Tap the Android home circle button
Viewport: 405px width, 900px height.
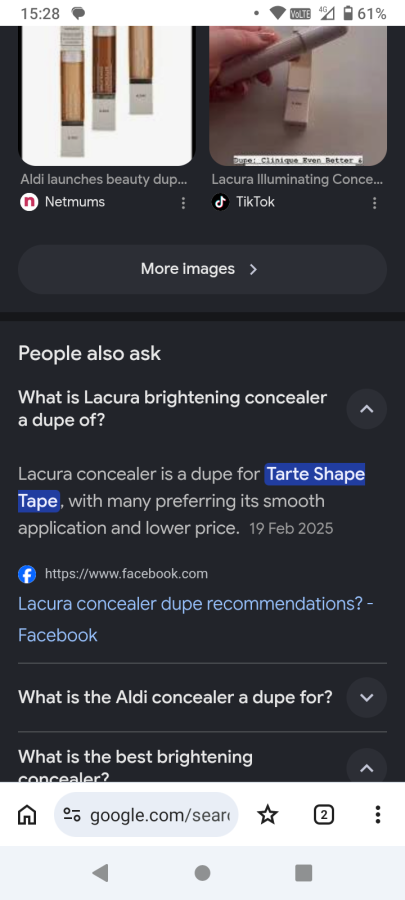click(202, 872)
